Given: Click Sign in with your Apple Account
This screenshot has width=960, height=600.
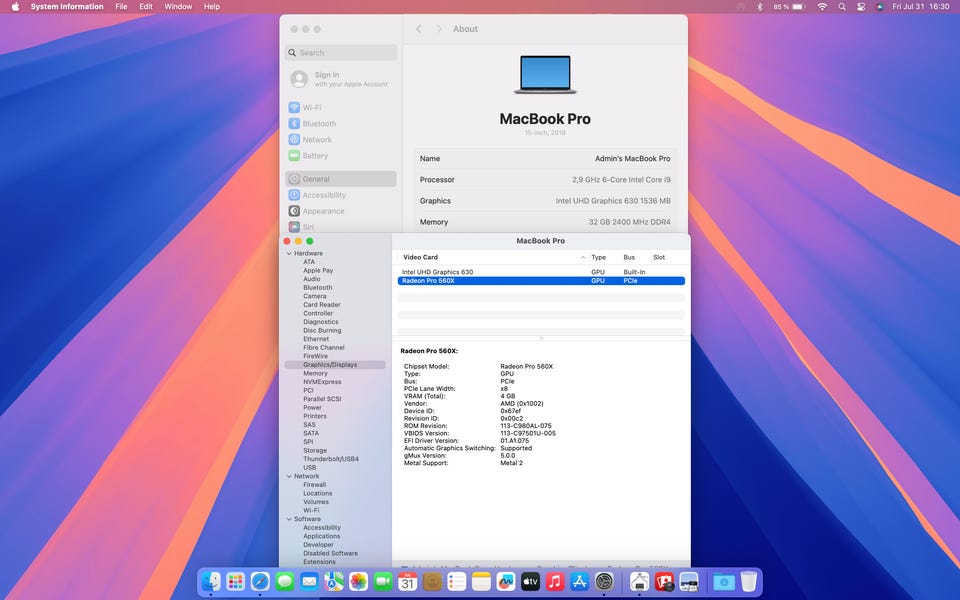Looking at the screenshot, I should pos(340,79).
